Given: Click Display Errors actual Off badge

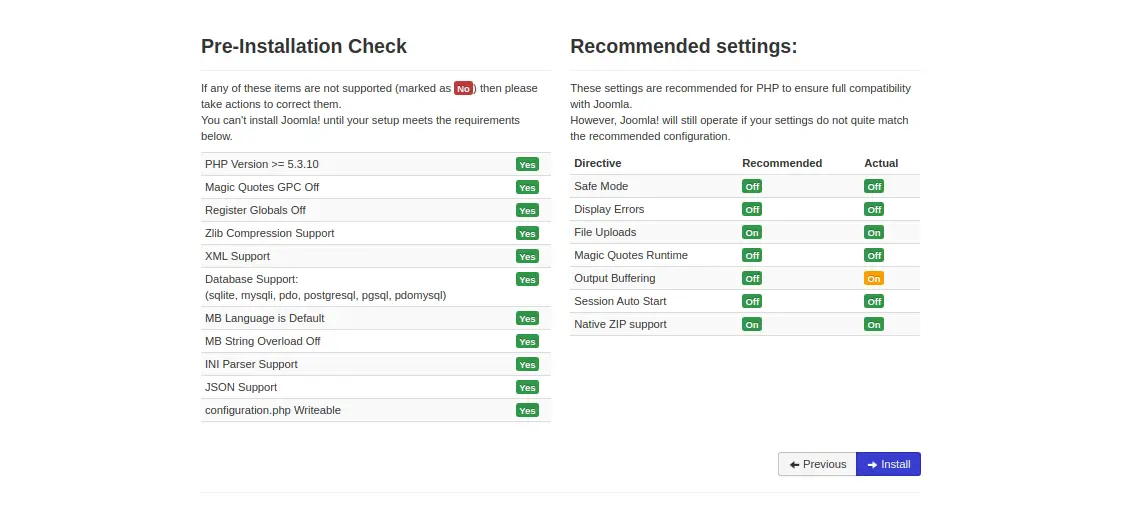Looking at the screenshot, I should coord(874,209).
